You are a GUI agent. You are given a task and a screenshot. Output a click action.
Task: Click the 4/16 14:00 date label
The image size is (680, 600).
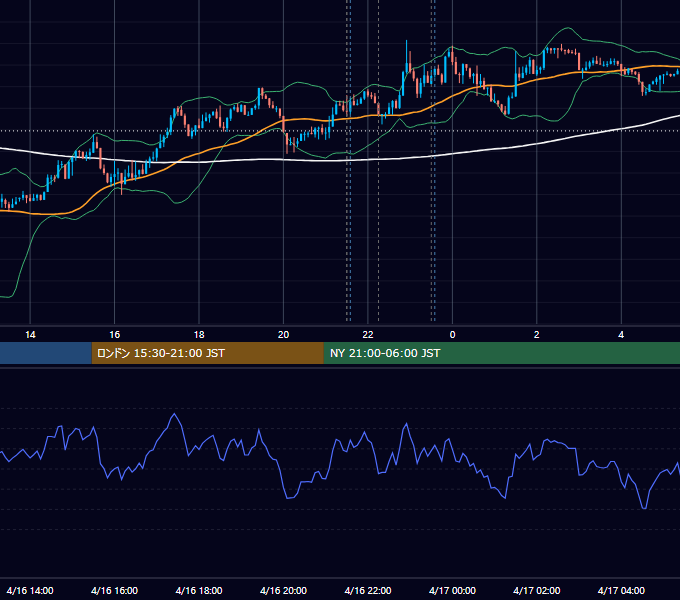[30, 590]
